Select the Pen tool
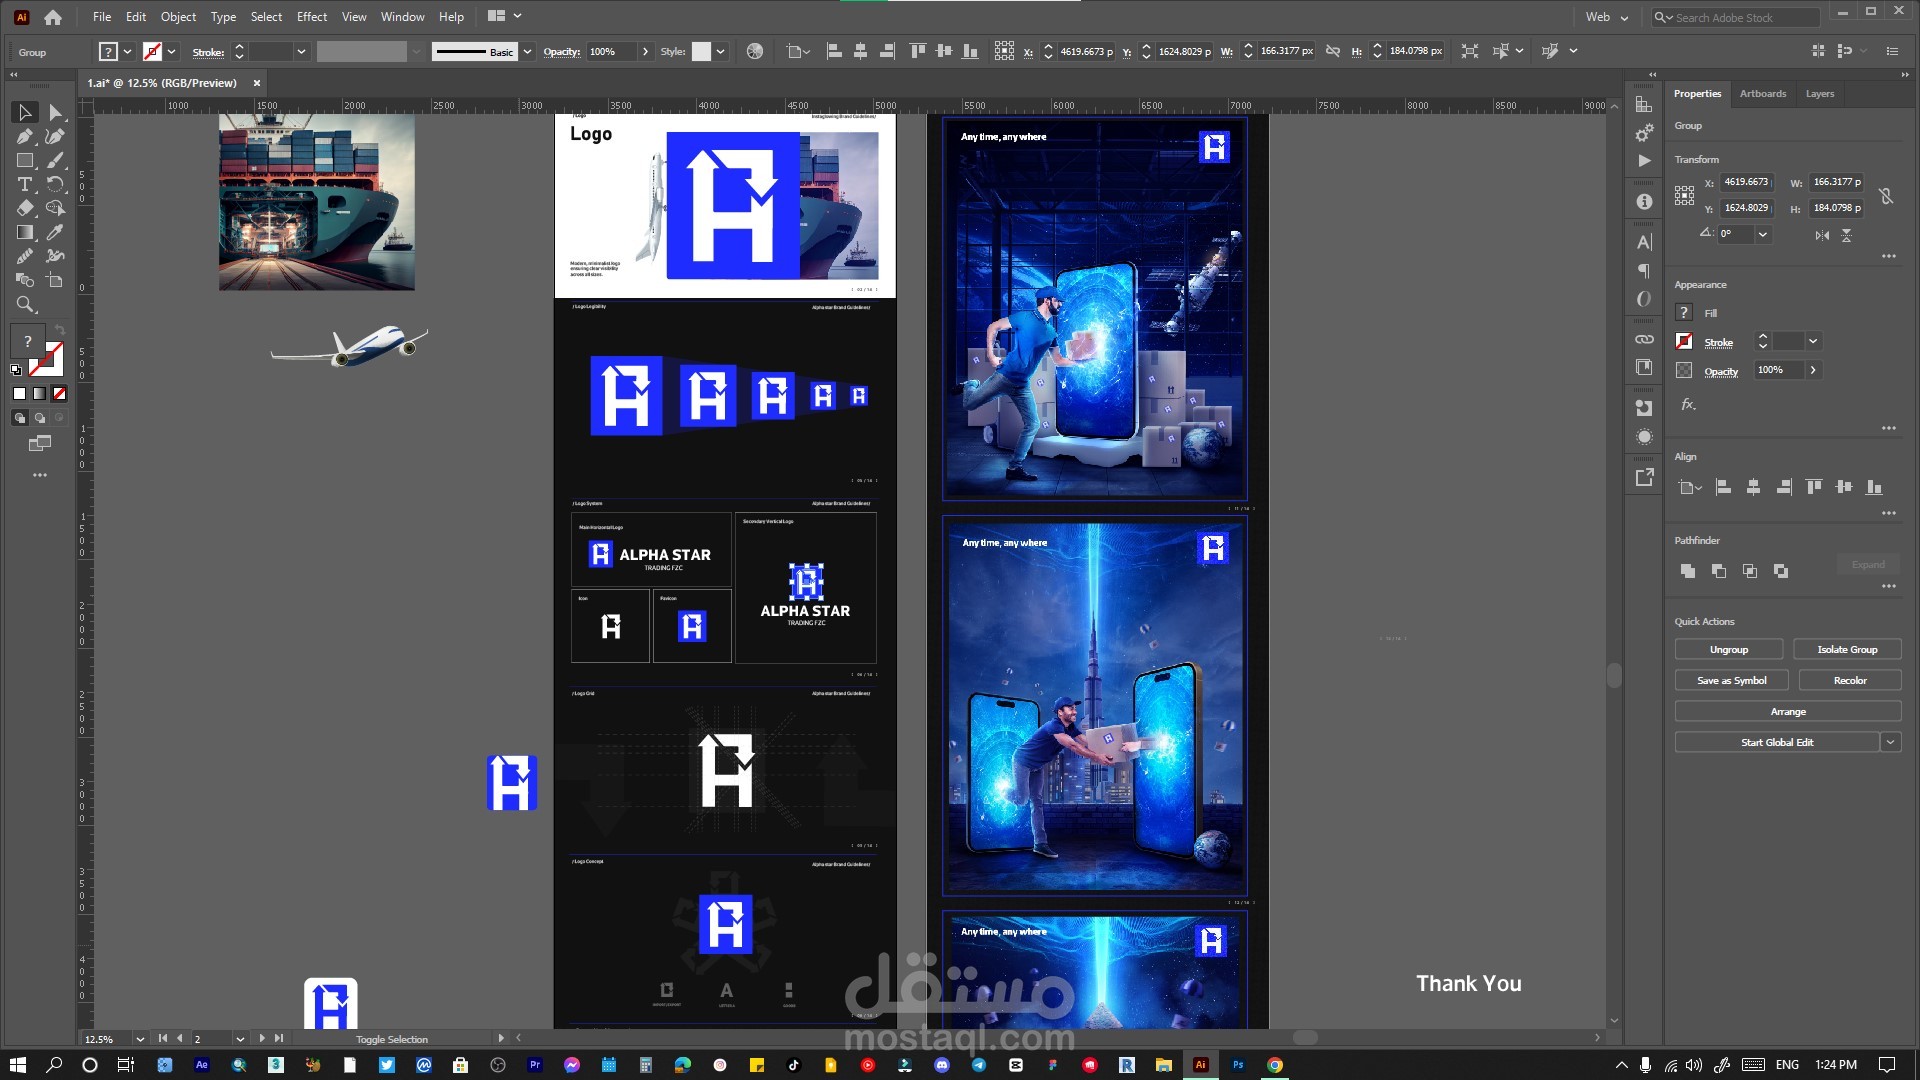This screenshot has width=1920, height=1080. pyautogui.click(x=25, y=137)
